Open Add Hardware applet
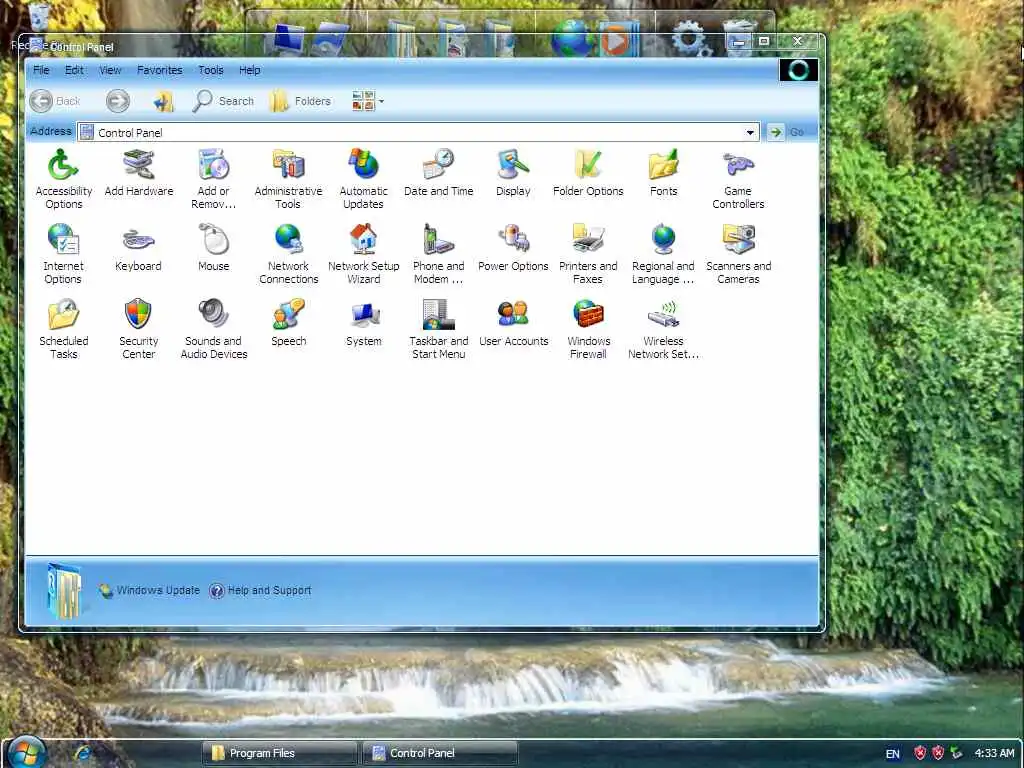This screenshot has height=768, width=1024. pyautogui.click(x=138, y=172)
